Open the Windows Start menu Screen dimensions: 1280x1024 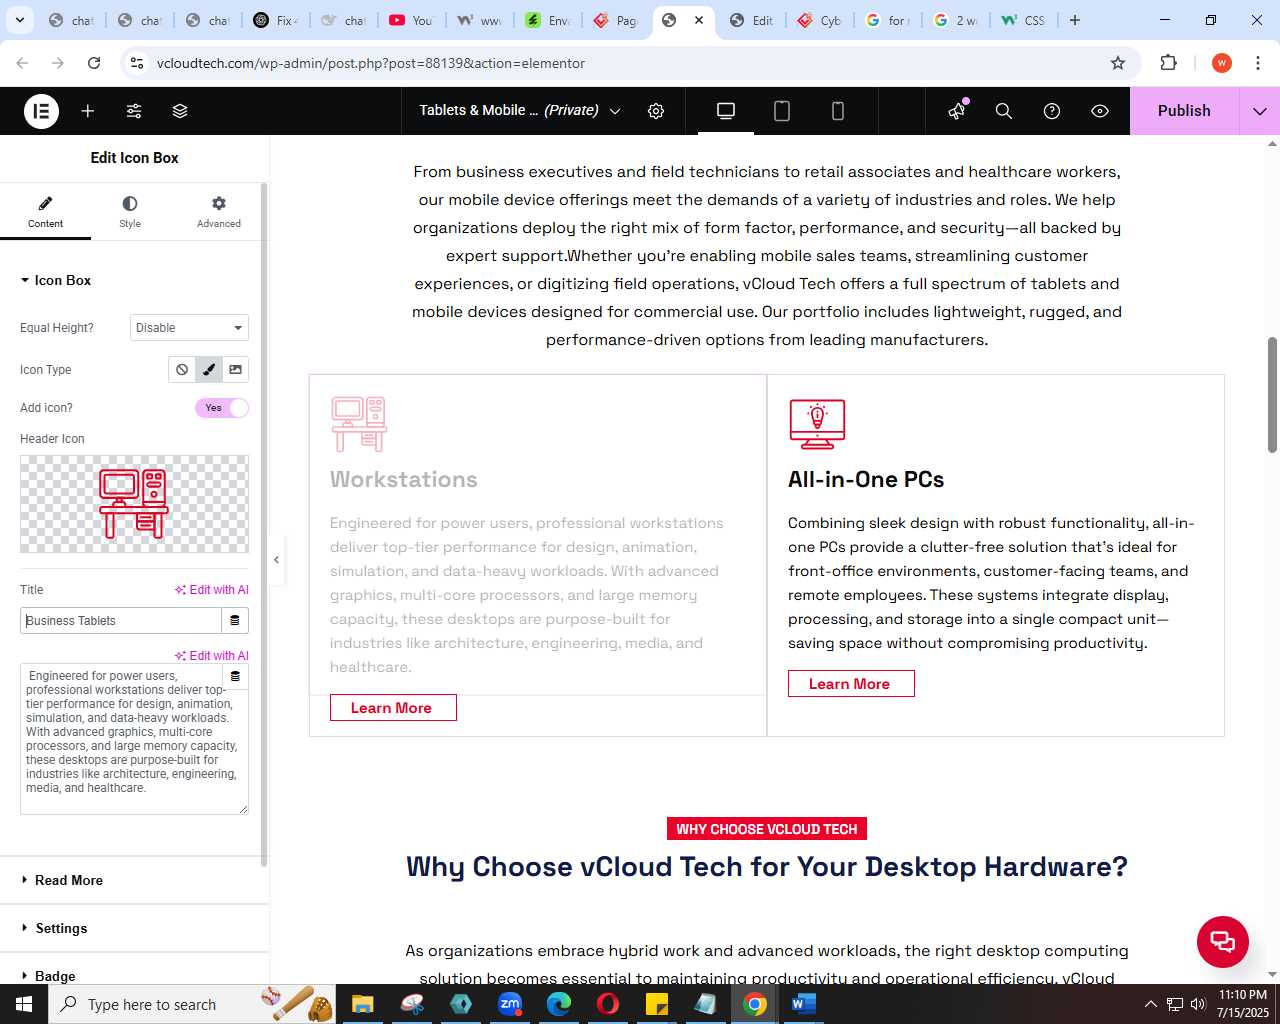pos(24,1004)
